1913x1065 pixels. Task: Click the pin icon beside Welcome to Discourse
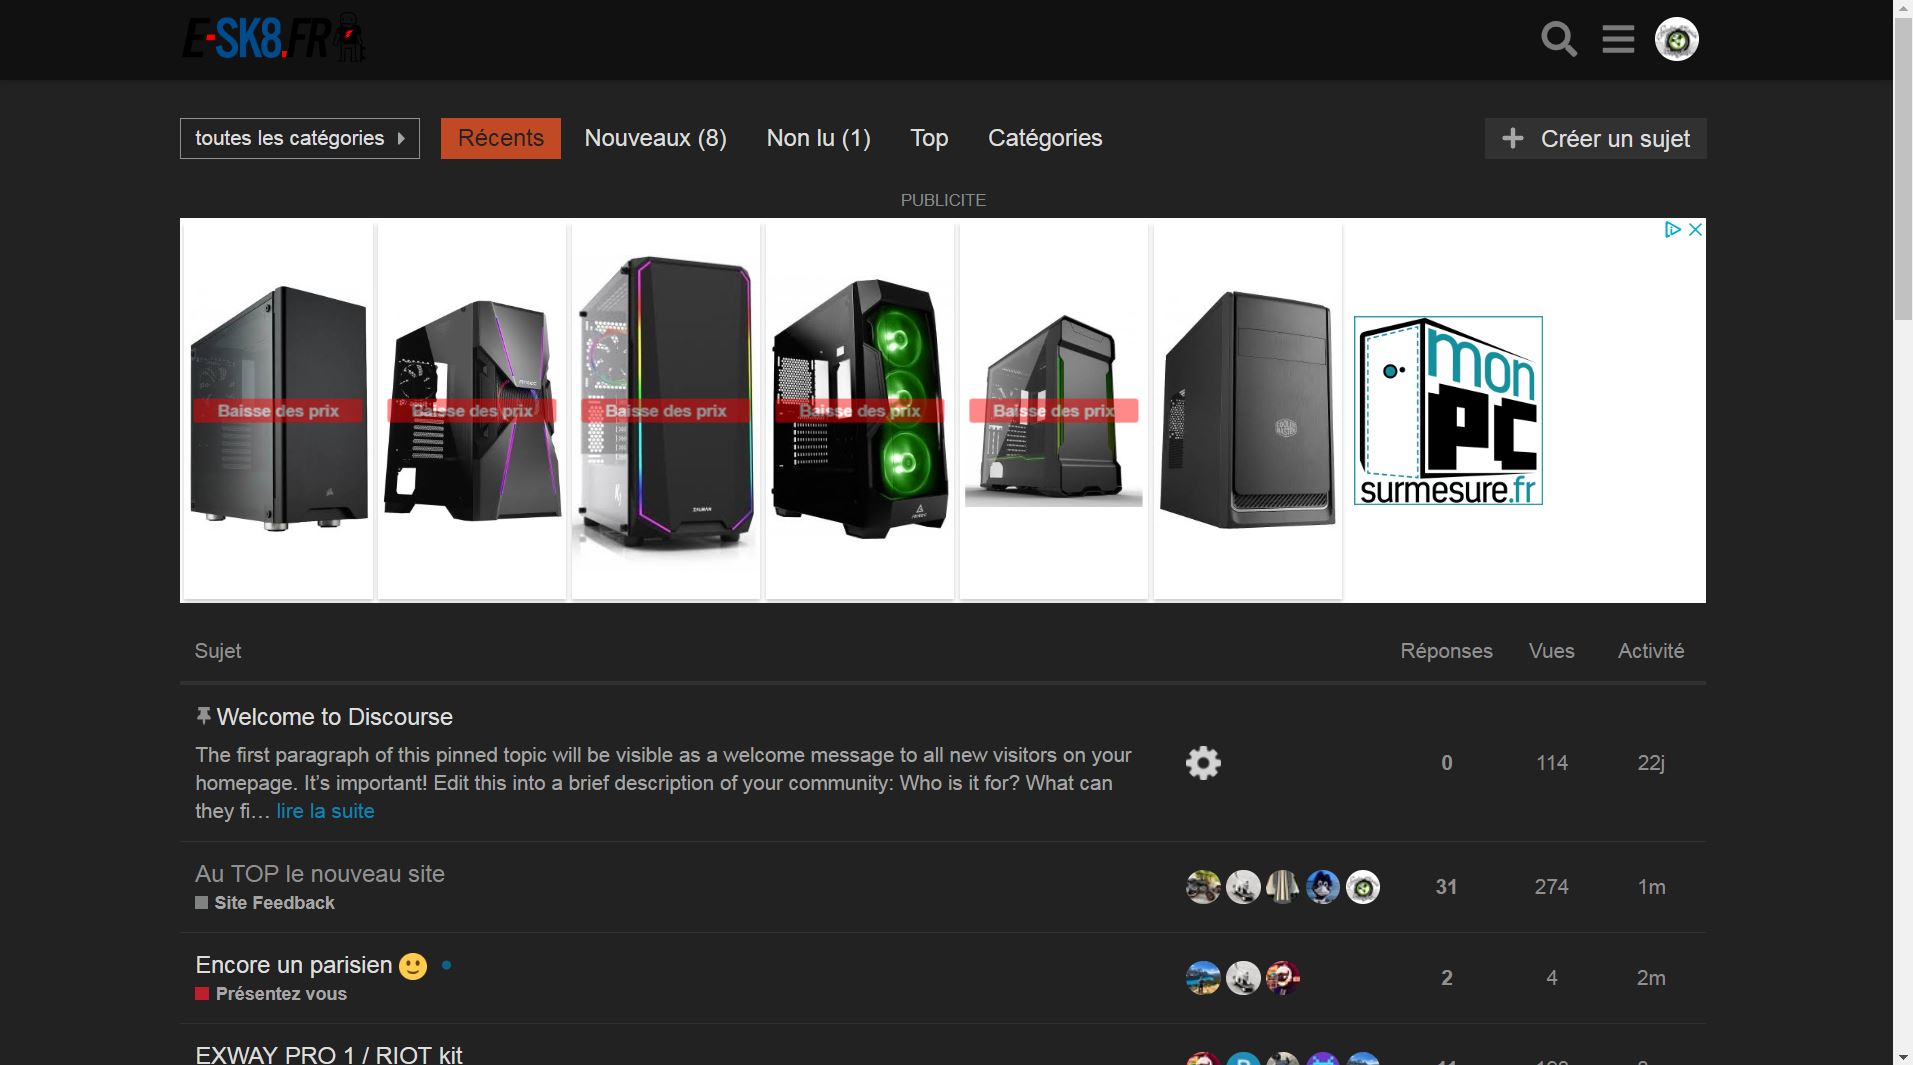pyautogui.click(x=203, y=716)
